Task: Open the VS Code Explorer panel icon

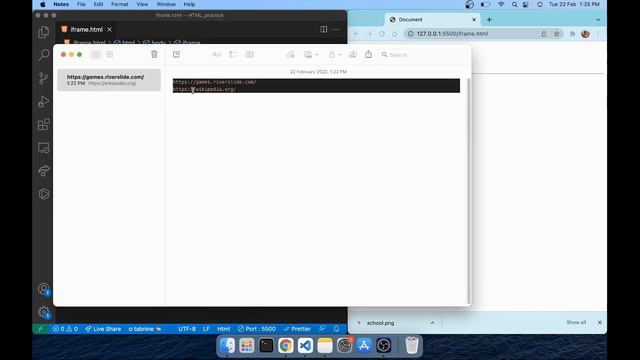Action: tap(44, 32)
